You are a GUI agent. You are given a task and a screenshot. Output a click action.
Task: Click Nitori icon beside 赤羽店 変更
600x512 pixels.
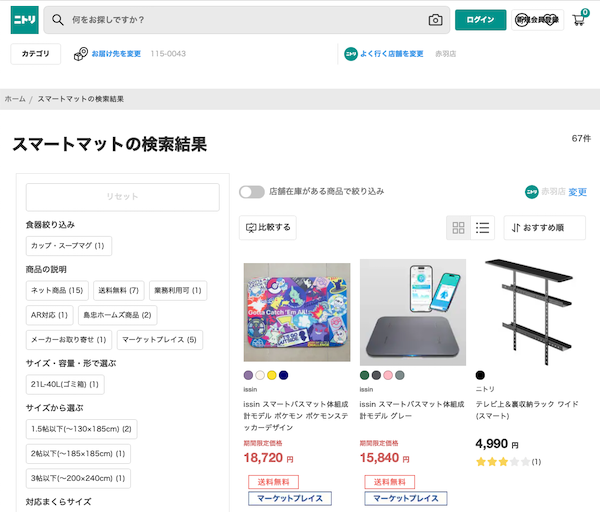(532, 192)
